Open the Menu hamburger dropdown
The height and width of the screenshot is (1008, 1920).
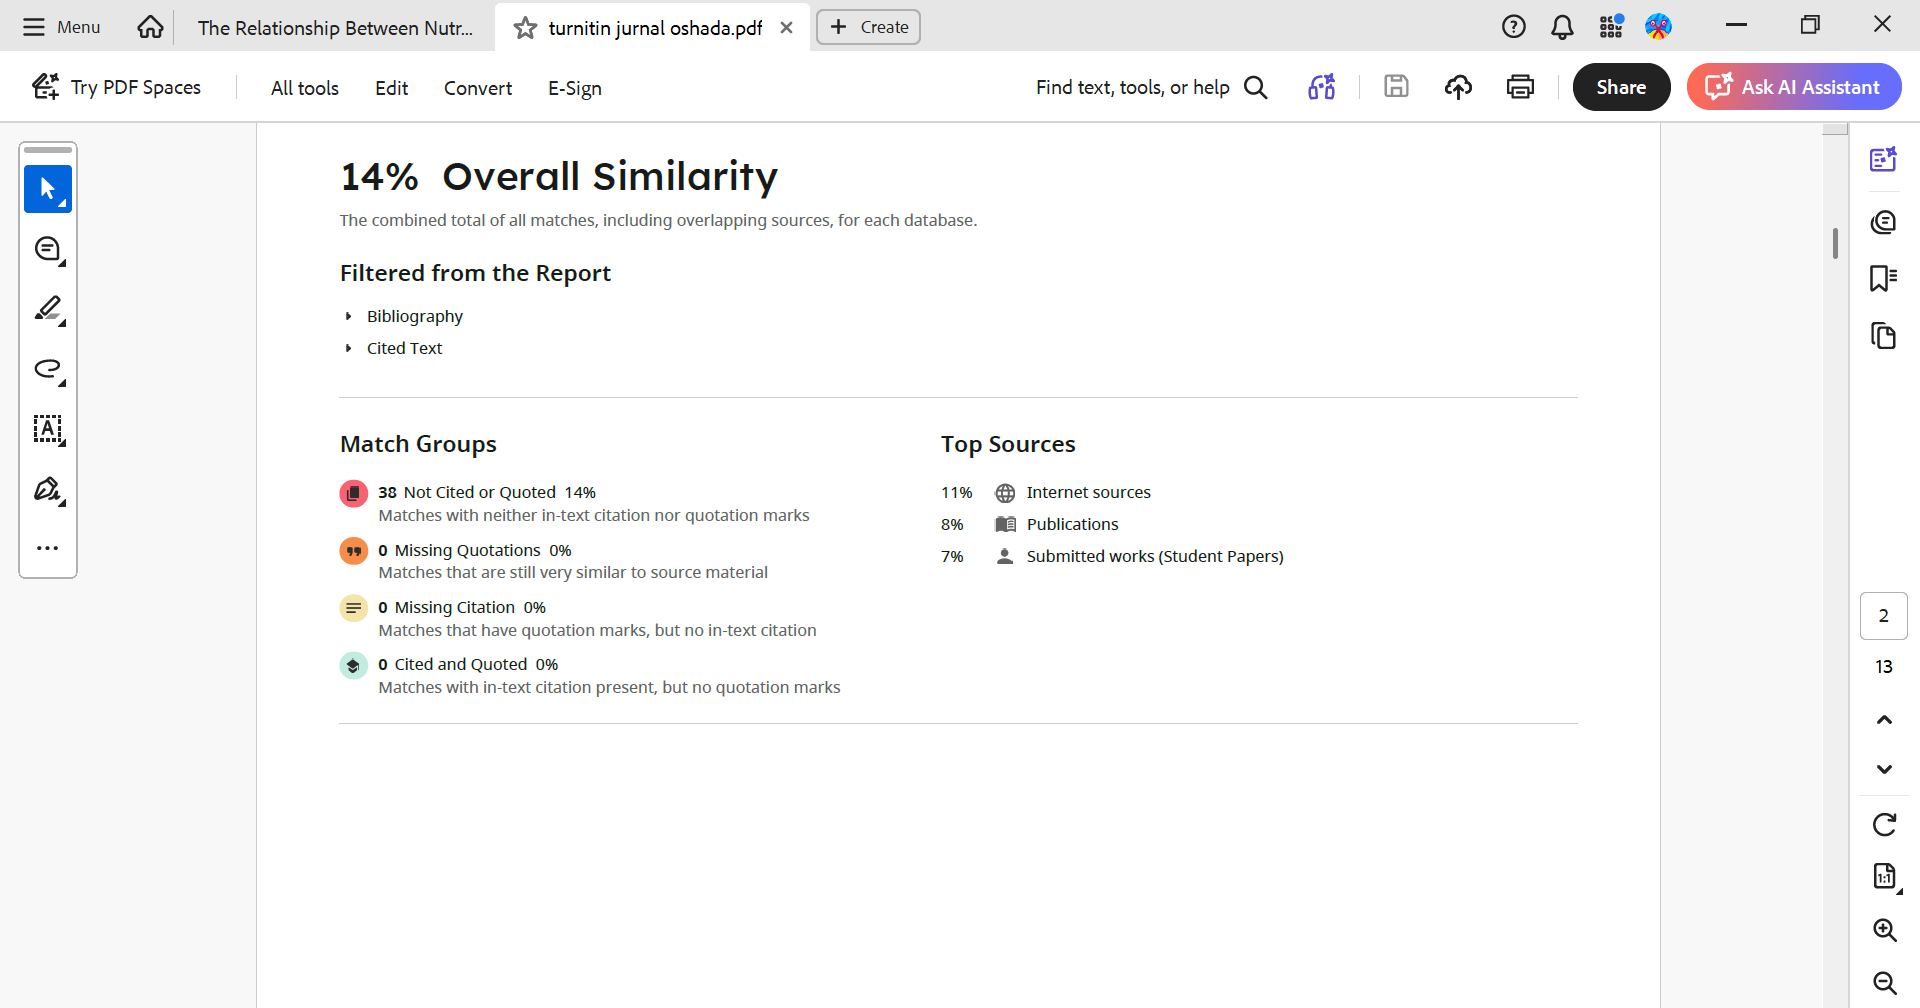[x=62, y=27]
